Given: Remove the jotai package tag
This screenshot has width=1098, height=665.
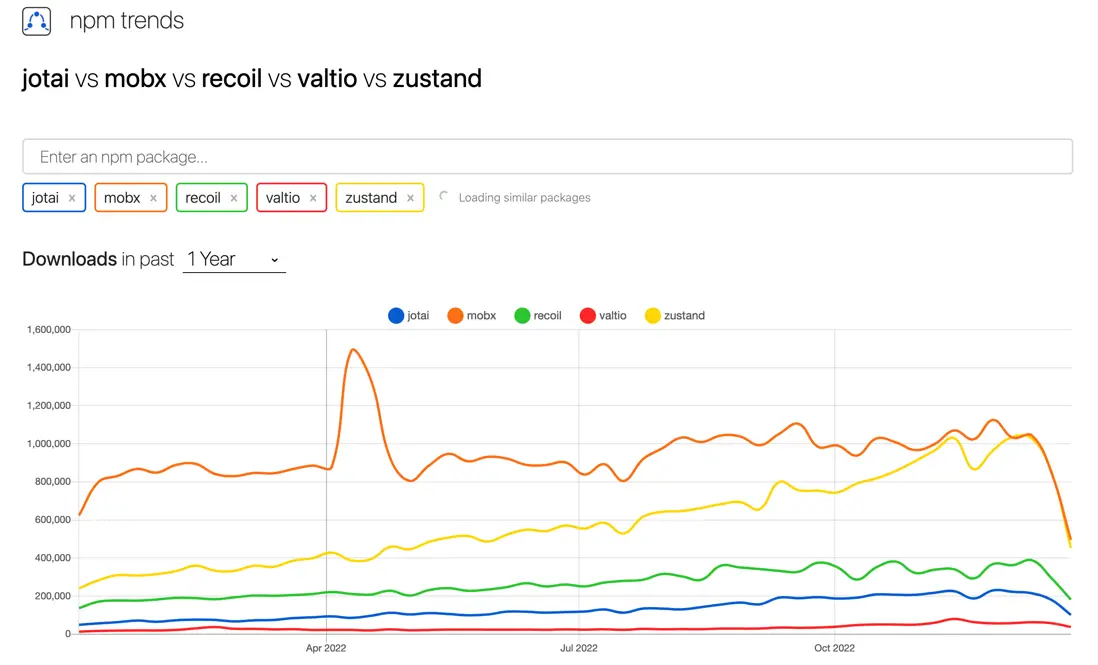Looking at the screenshot, I should point(72,198).
